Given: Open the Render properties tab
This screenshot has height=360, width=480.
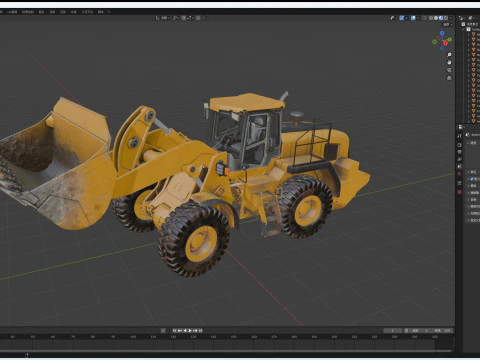Looking at the screenshot, I should click(459, 145).
